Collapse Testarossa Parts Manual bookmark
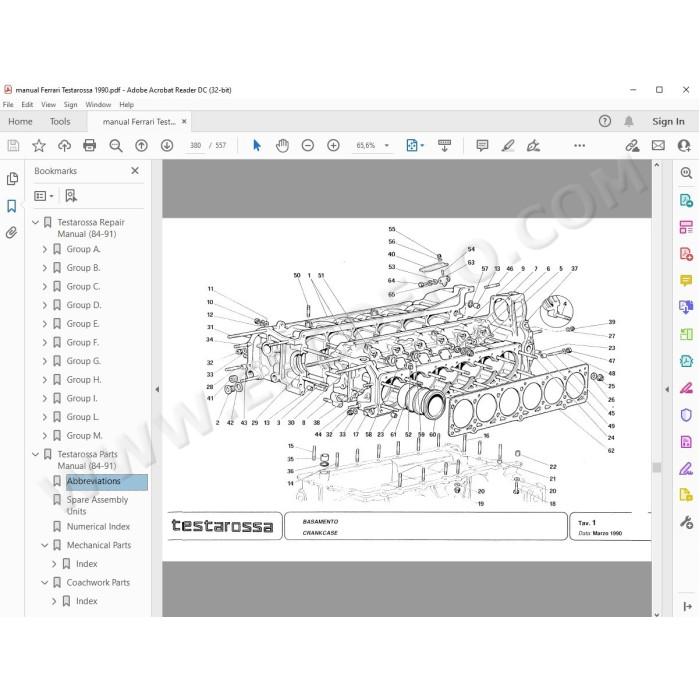The image size is (700, 700). (36, 454)
